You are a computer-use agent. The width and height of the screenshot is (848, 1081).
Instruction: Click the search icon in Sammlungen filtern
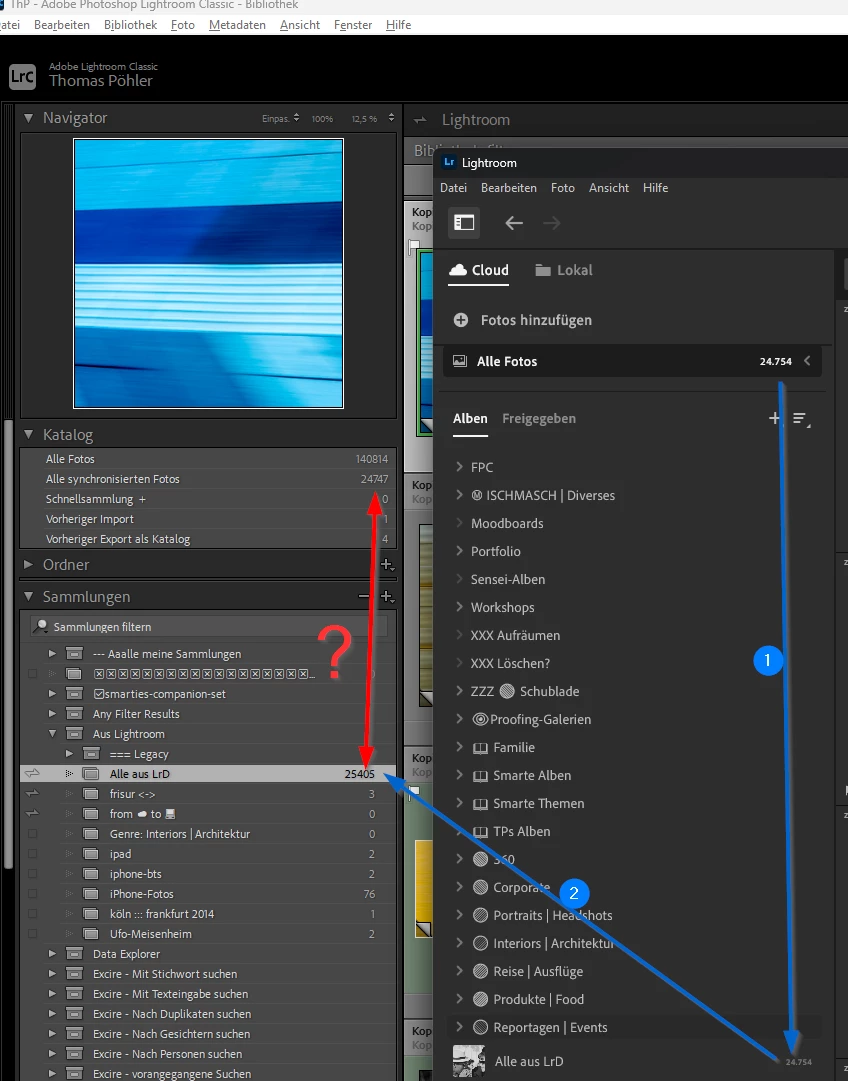pos(41,627)
